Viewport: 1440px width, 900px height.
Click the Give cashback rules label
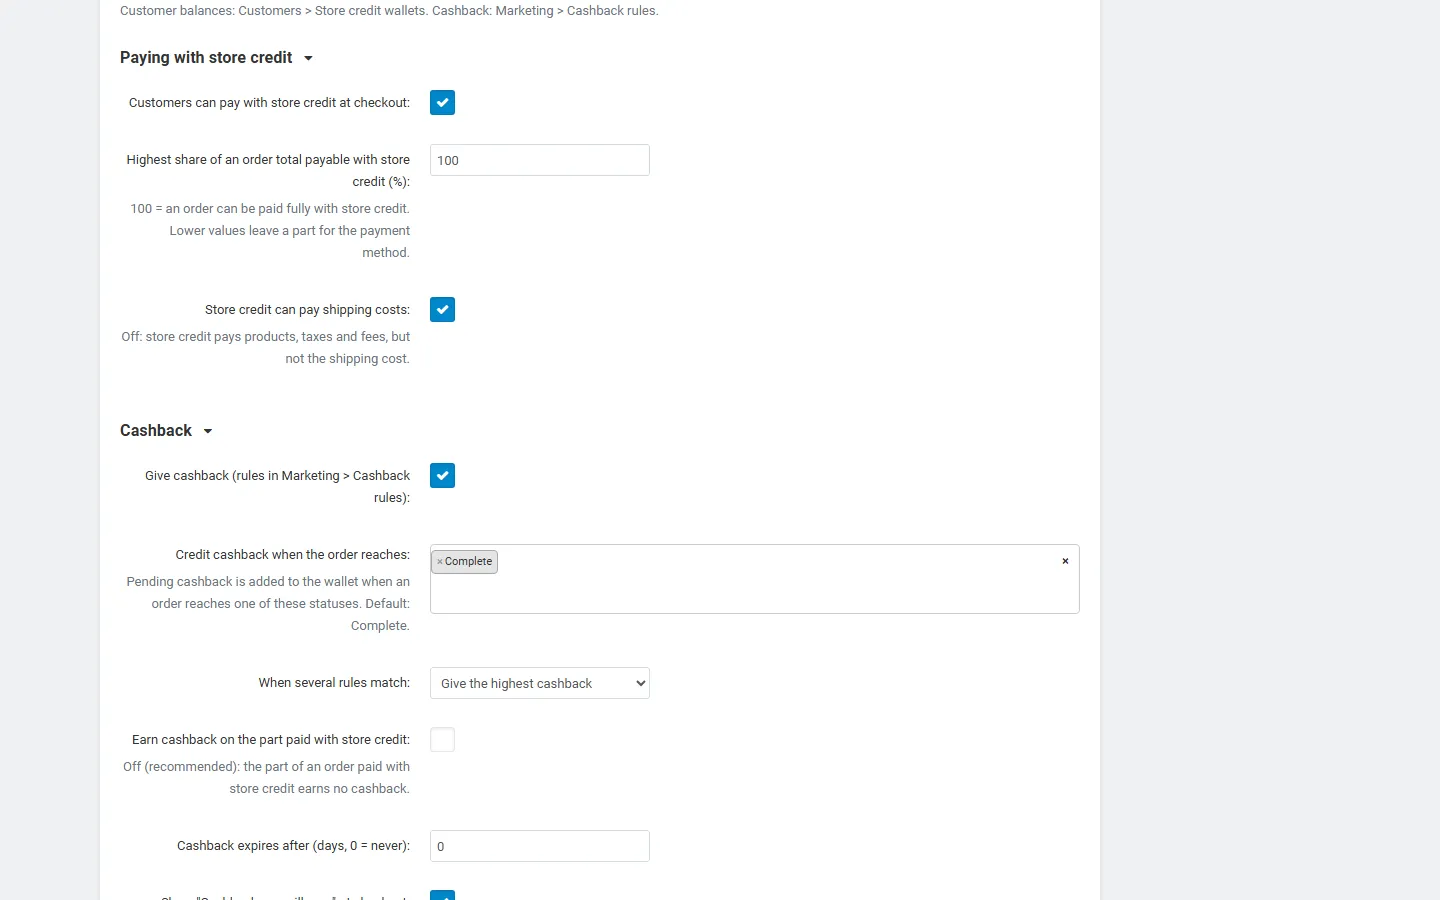pyautogui.click(x=277, y=487)
